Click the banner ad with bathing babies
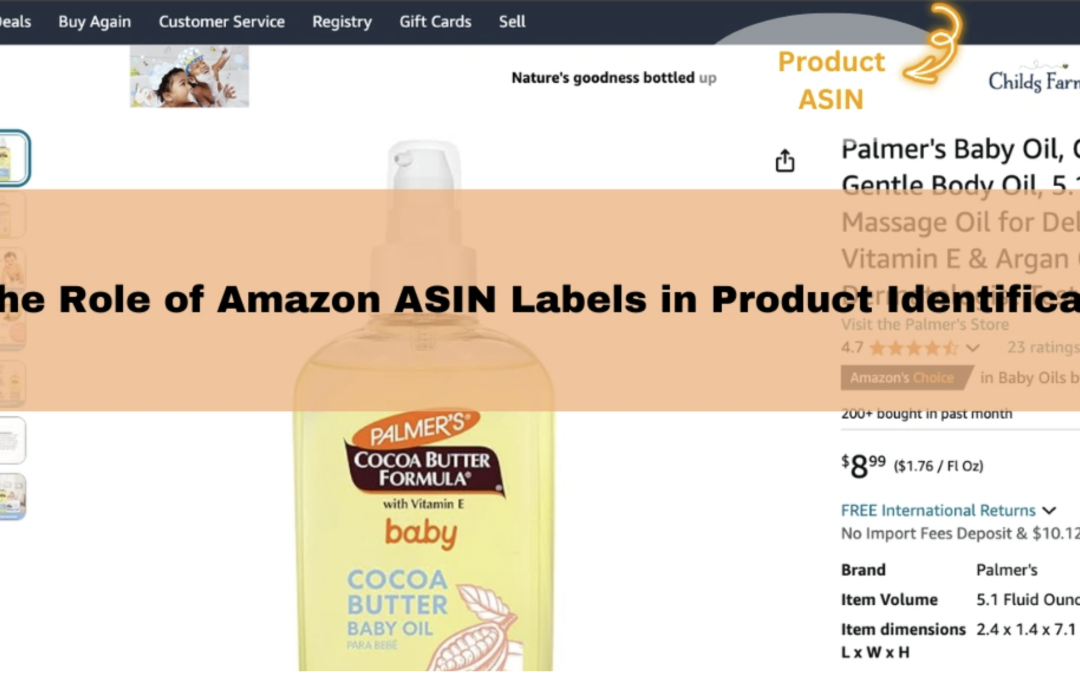Image resolution: width=1080 pixels, height=675 pixels. 189,77
